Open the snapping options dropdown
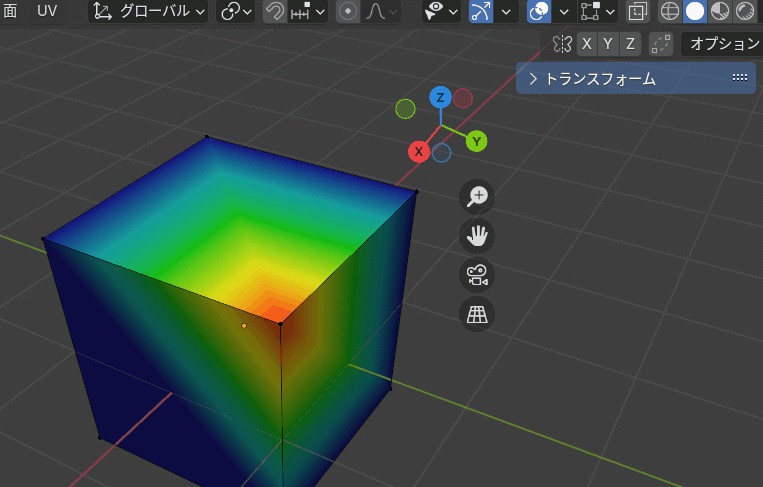 [x=308, y=11]
